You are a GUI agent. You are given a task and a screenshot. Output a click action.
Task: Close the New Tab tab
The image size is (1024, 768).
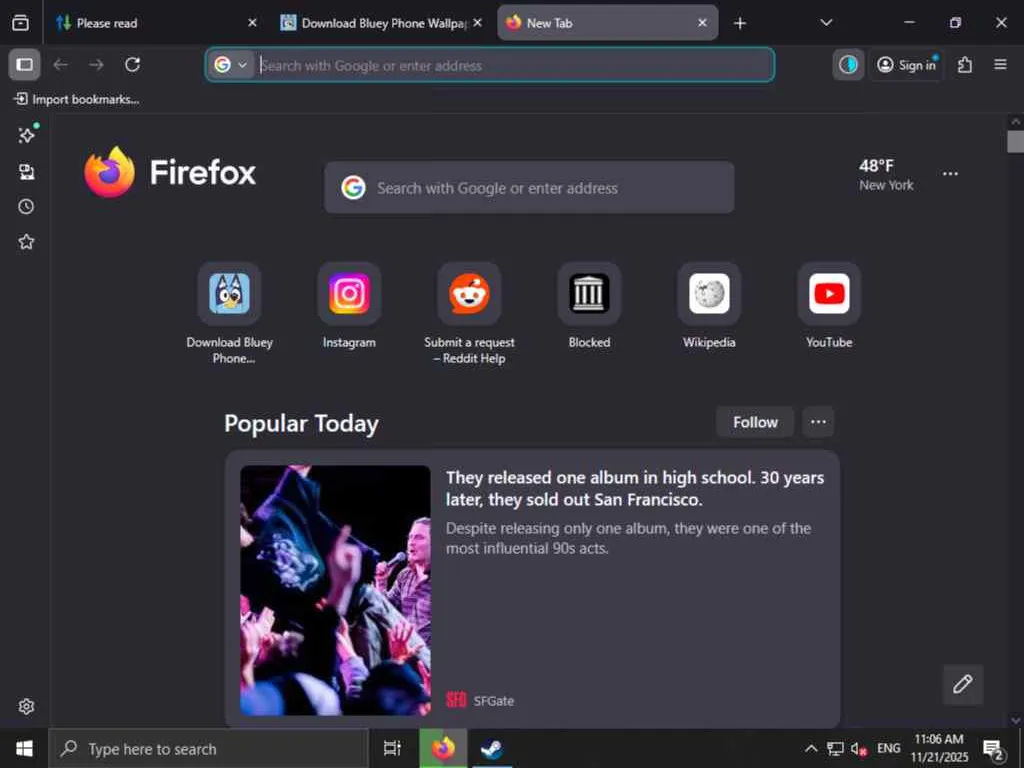tap(702, 23)
